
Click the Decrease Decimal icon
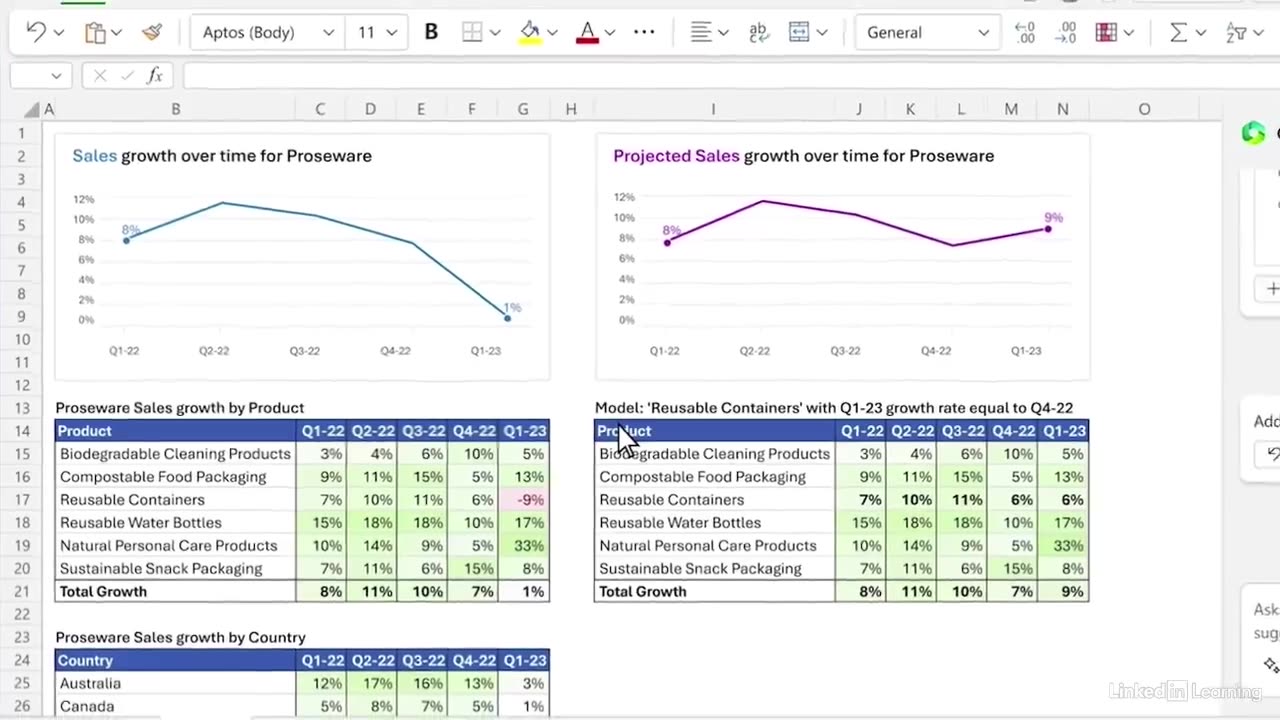[1066, 32]
